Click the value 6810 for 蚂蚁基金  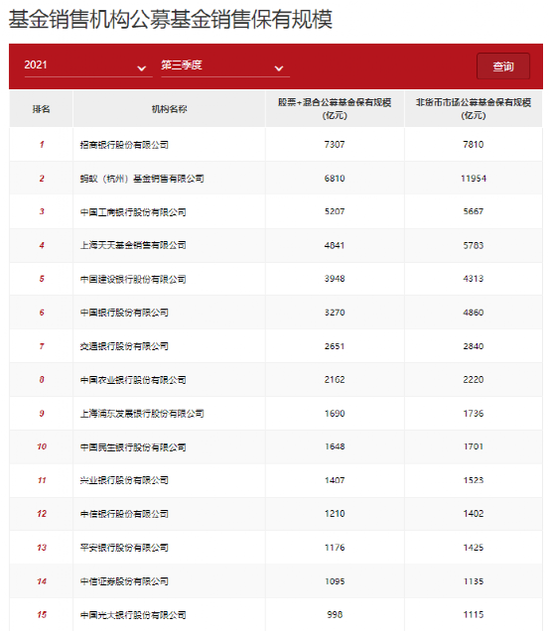click(334, 178)
